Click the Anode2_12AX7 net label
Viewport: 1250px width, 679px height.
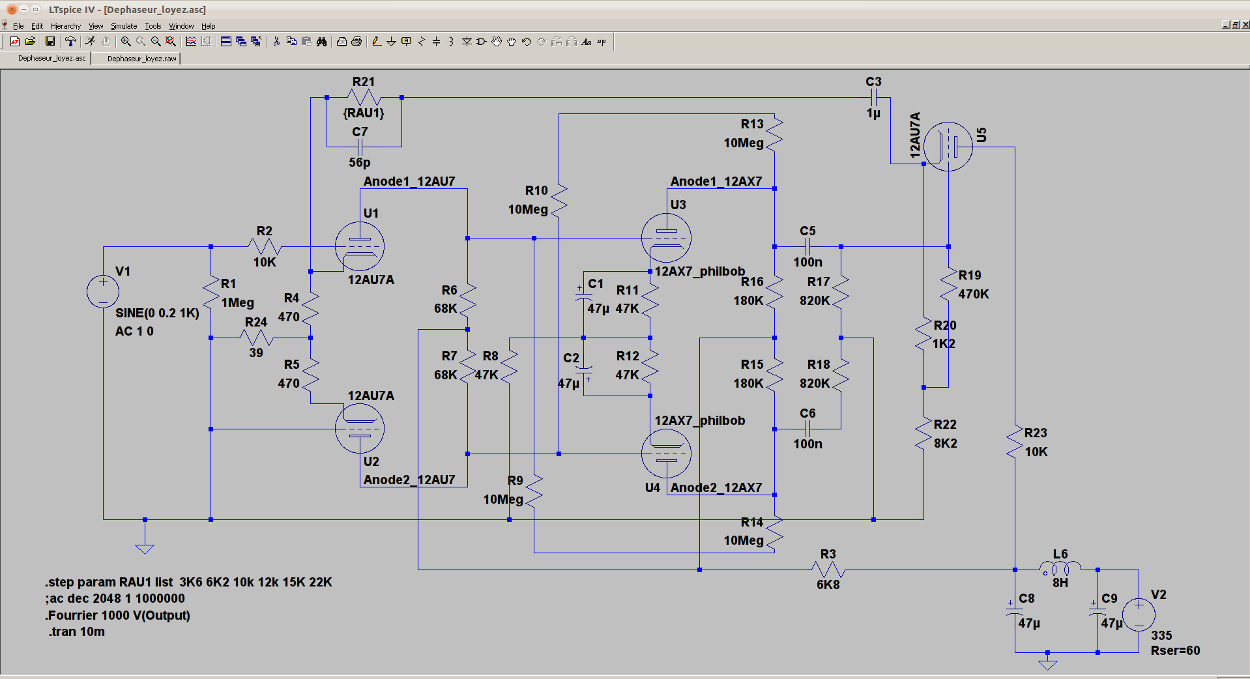coord(716,488)
